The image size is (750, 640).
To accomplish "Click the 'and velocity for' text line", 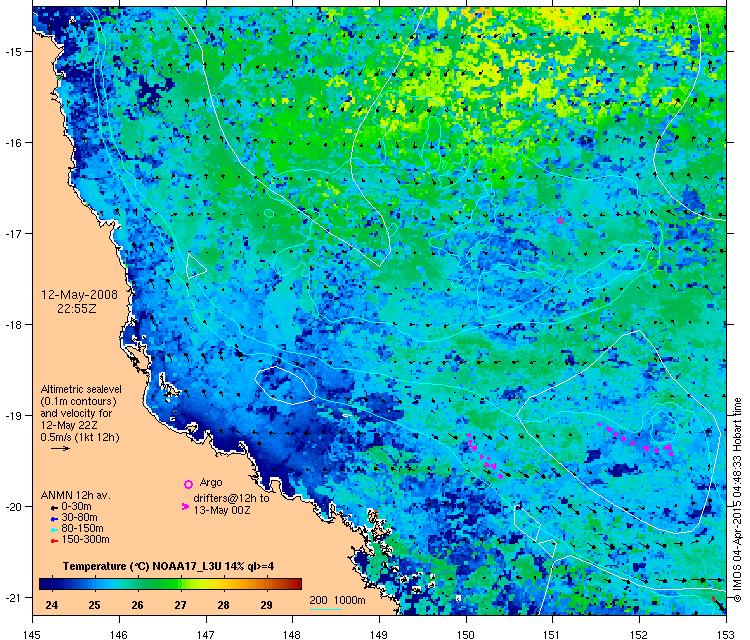I will (x=76, y=413).
